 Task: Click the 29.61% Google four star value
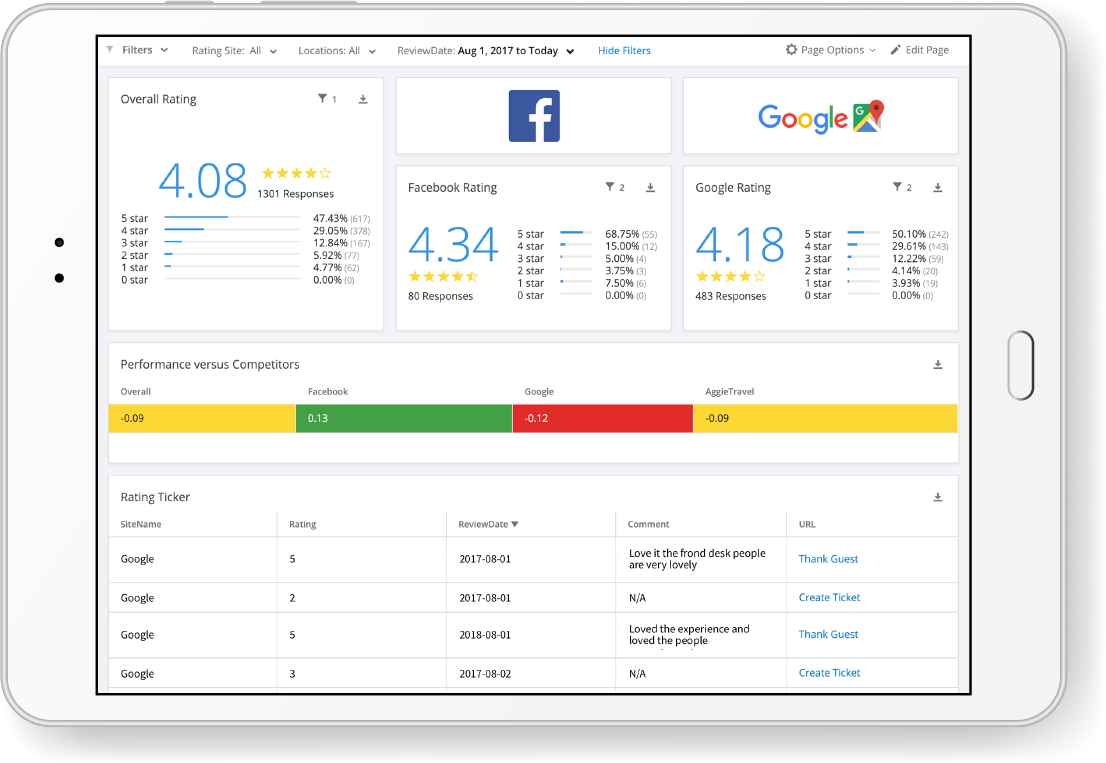(x=908, y=246)
